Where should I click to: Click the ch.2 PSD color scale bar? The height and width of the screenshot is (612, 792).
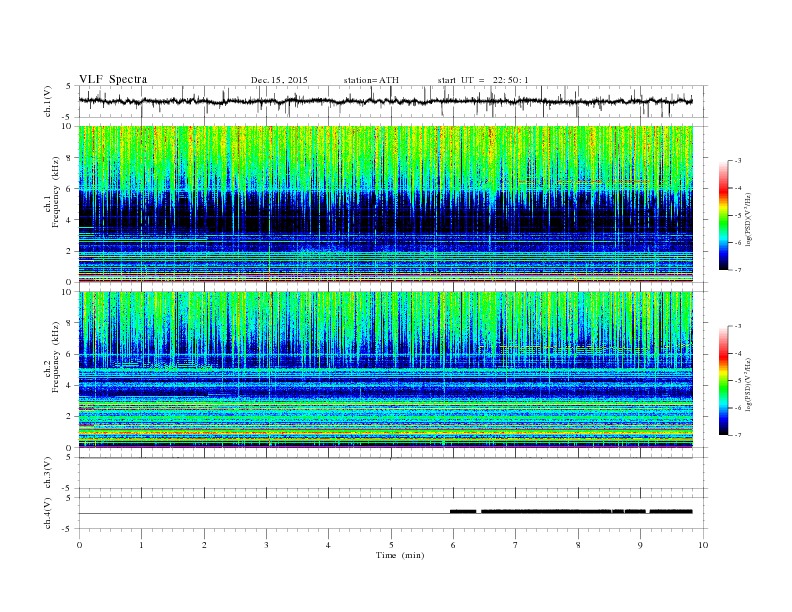[724, 381]
